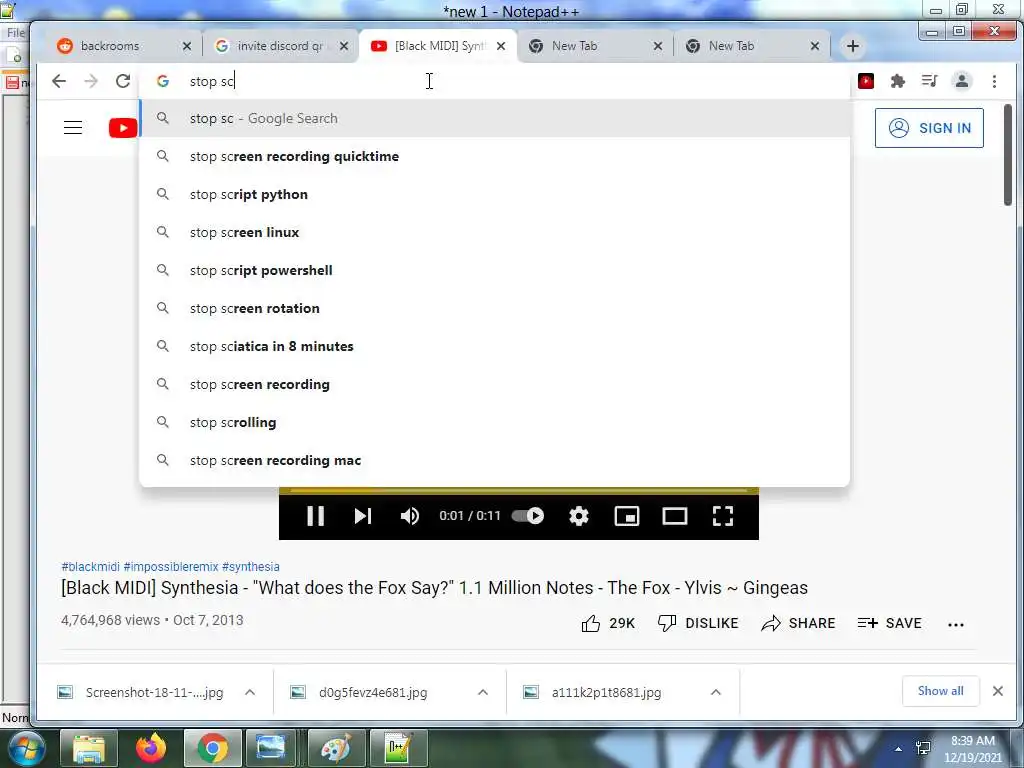Image resolution: width=1024 pixels, height=768 pixels.
Task: Close the Black MIDI tab
Action: click(501, 46)
